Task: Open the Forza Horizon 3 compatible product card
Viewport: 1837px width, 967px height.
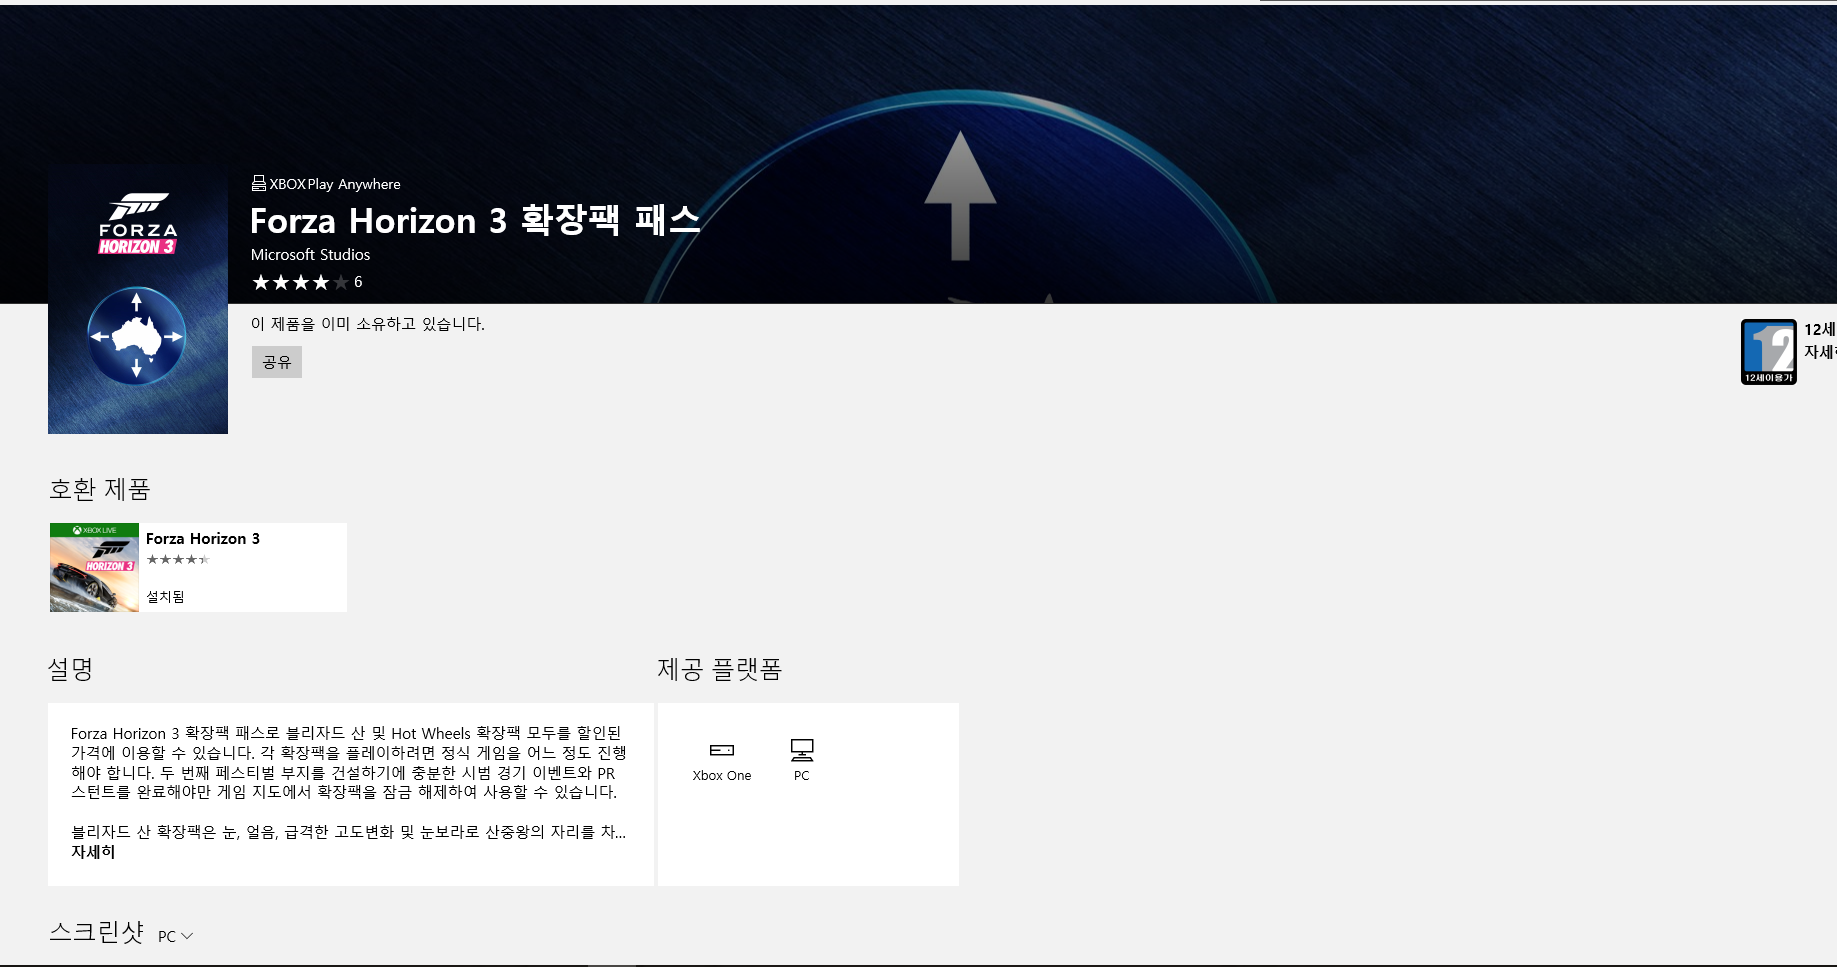Action: click(198, 567)
